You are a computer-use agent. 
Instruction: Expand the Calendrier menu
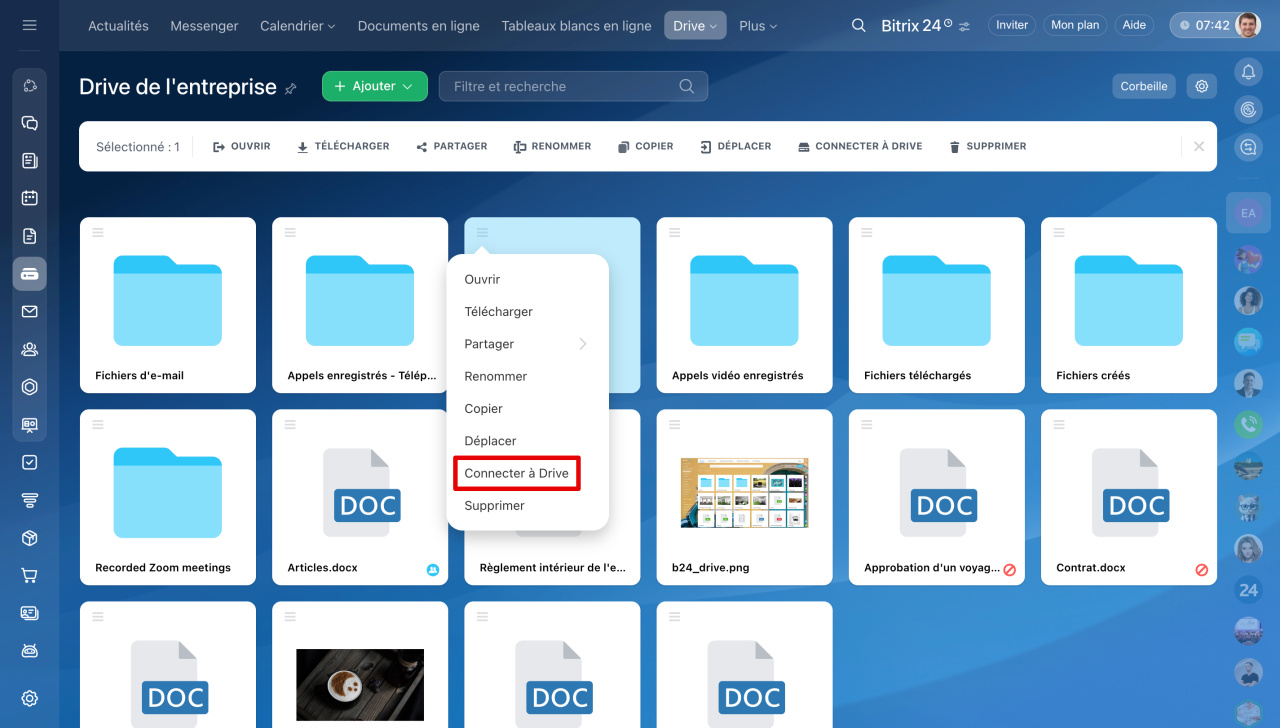click(x=297, y=26)
